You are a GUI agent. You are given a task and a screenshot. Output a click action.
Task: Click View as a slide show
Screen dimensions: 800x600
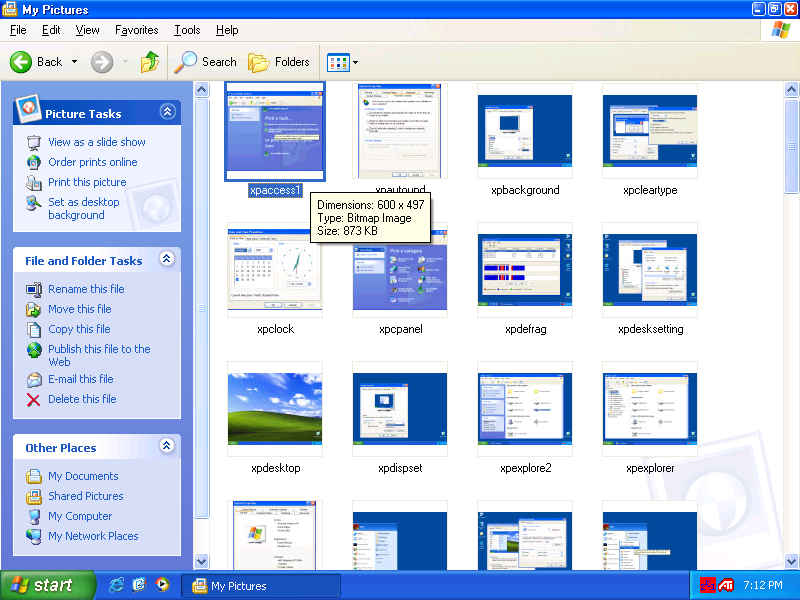pos(97,142)
